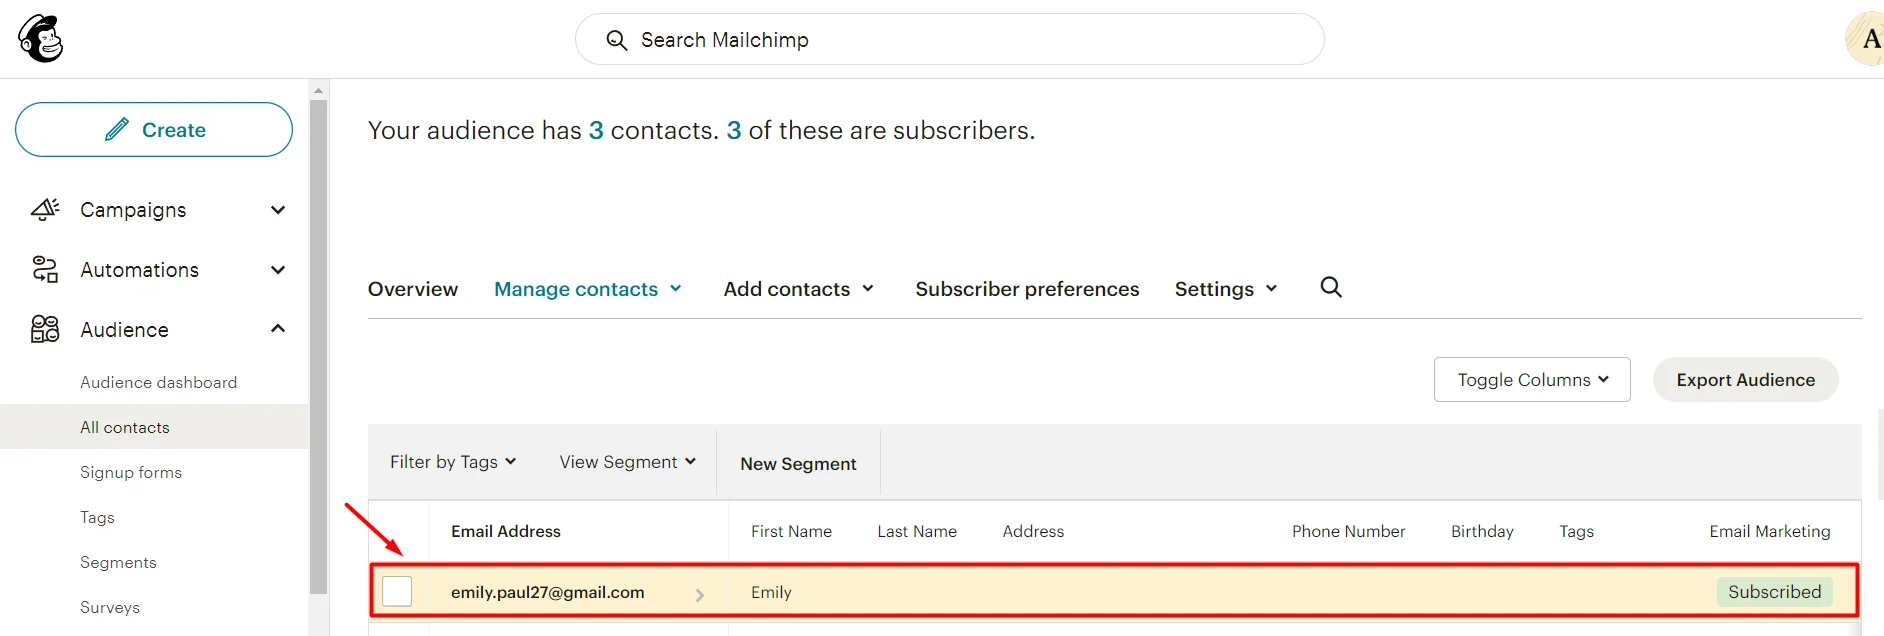Select the emily.paul27@gmail.com row checkbox
1884x636 pixels.
pyautogui.click(x=397, y=591)
